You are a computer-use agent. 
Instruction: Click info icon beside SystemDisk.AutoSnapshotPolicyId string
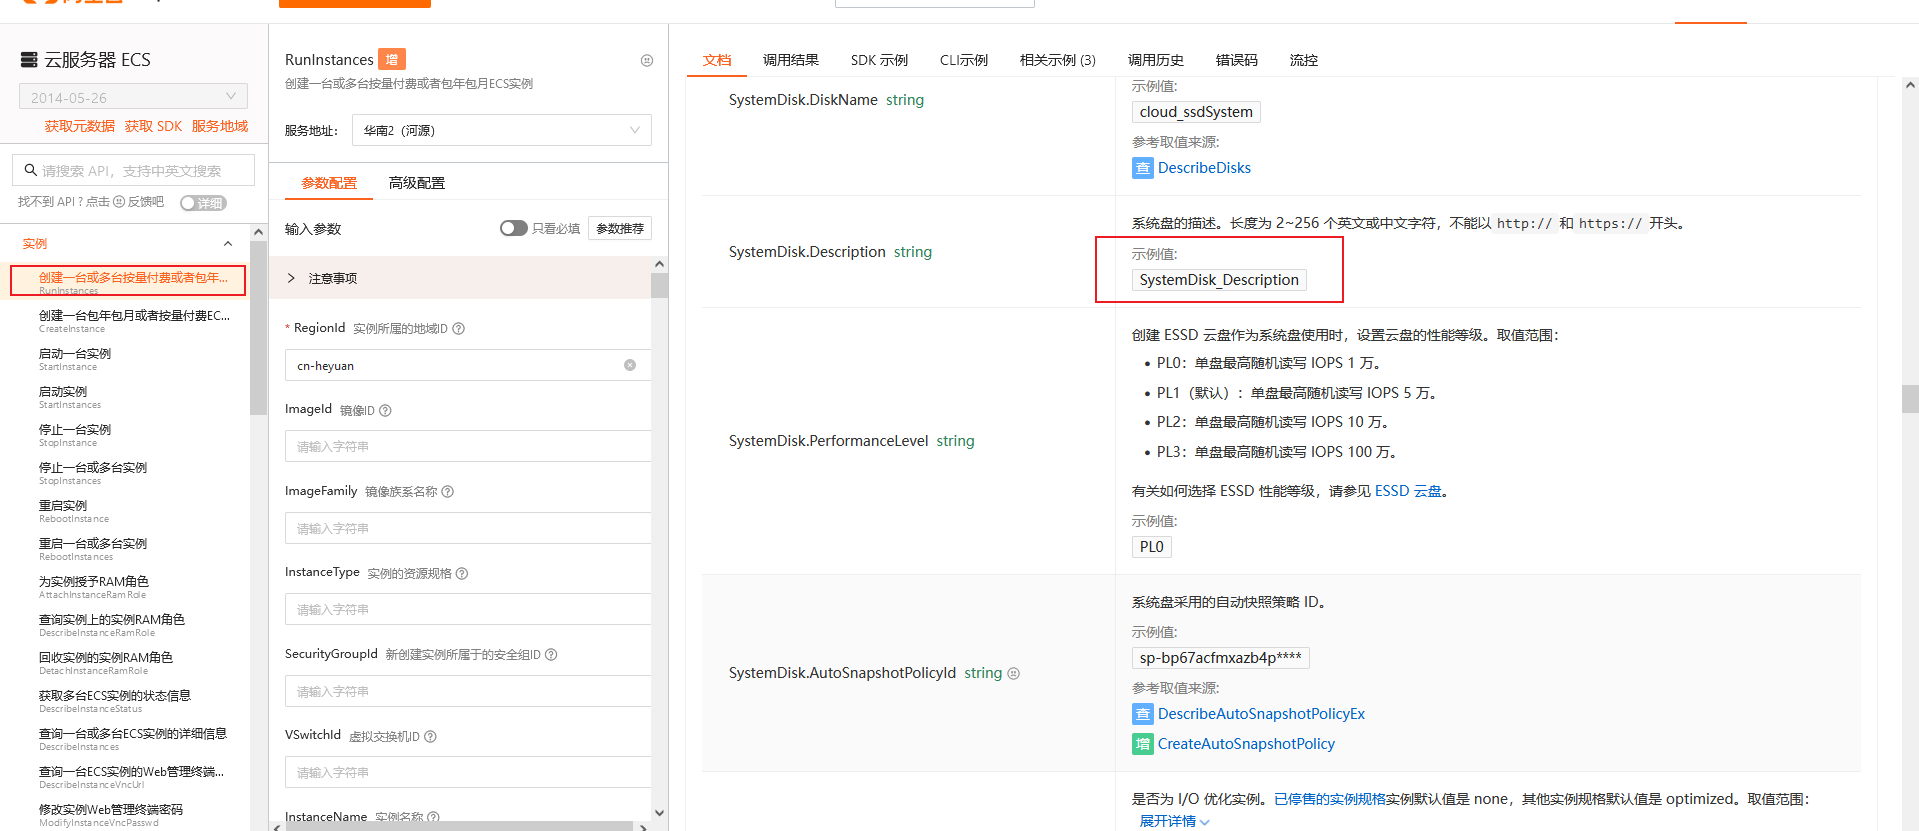coord(1013,673)
